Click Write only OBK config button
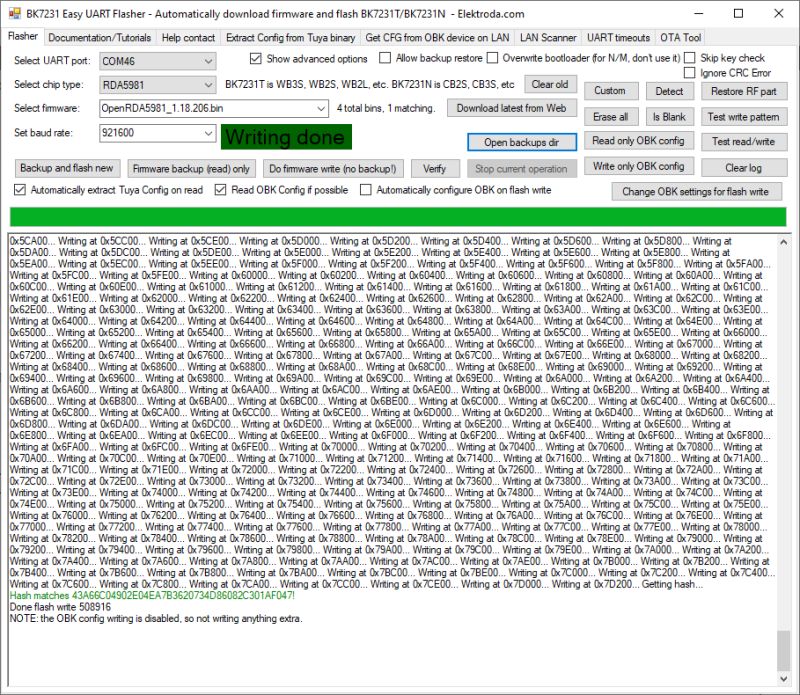Image resolution: width=800 pixels, height=695 pixels. pos(638,166)
